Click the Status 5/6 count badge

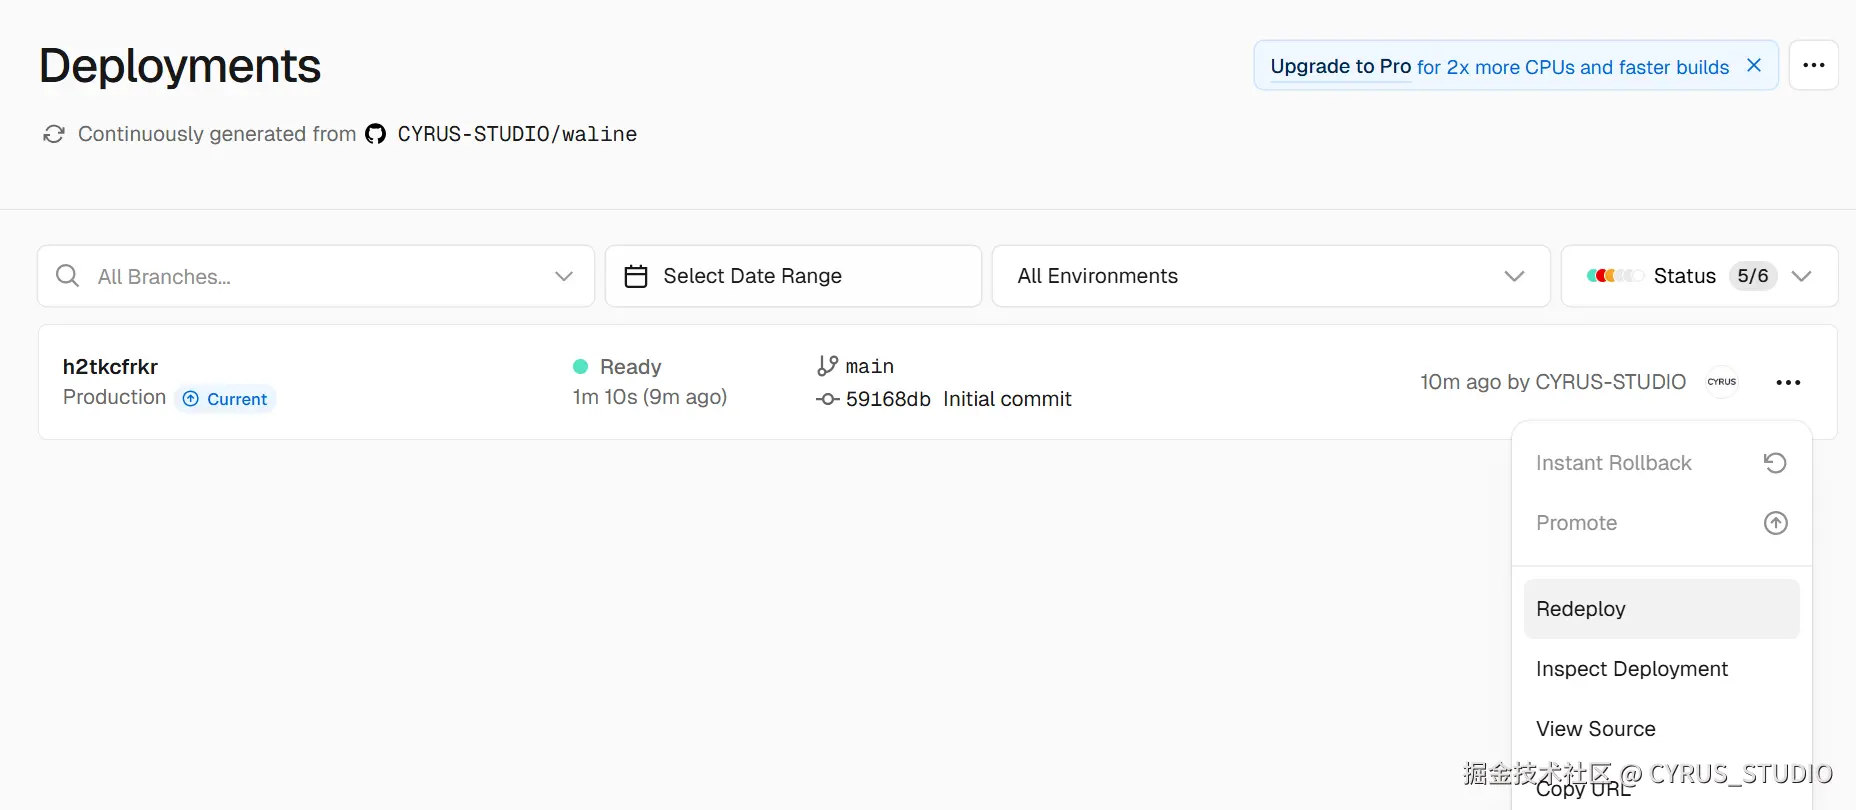(x=1753, y=276)
